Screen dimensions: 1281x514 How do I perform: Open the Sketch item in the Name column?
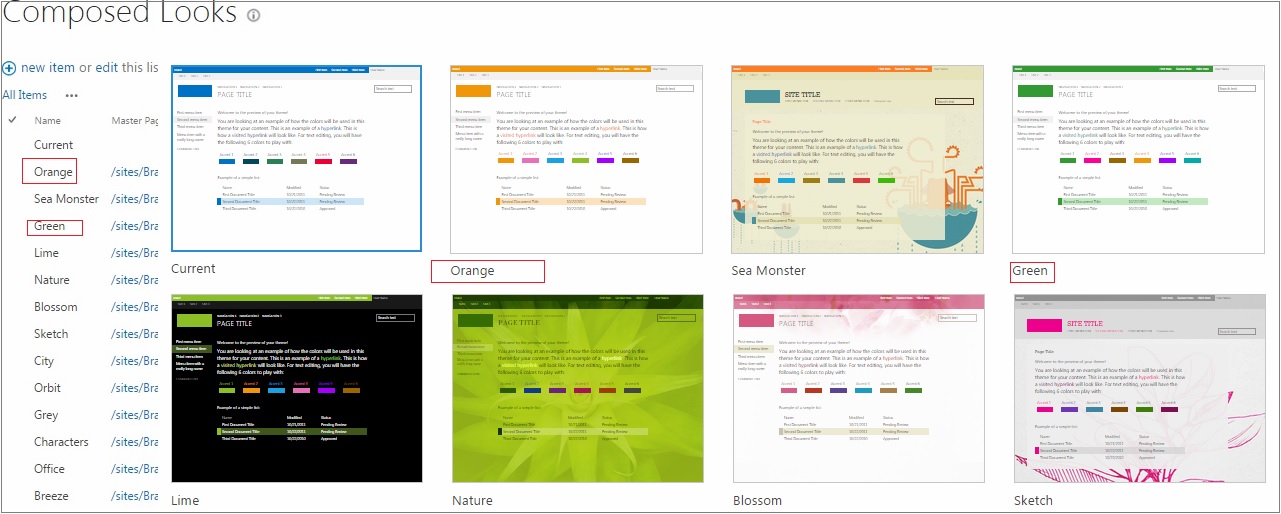click(51, 334)
